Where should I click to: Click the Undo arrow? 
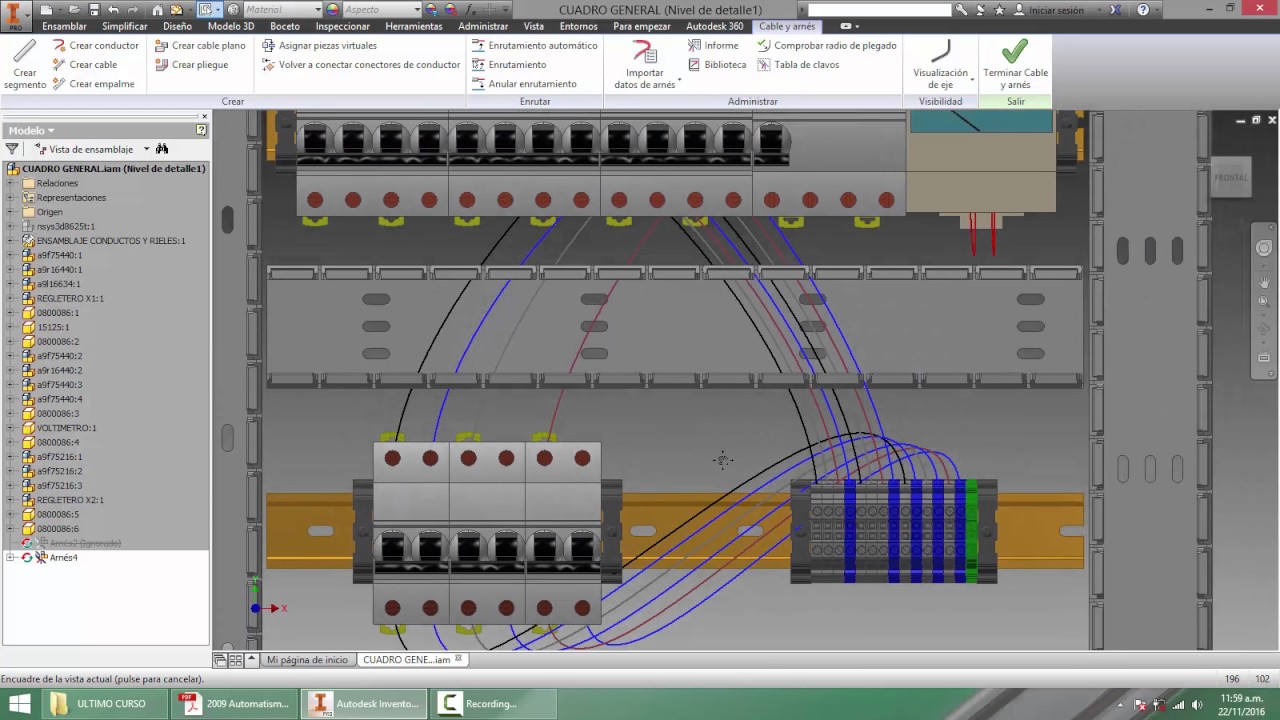point(113,10)
